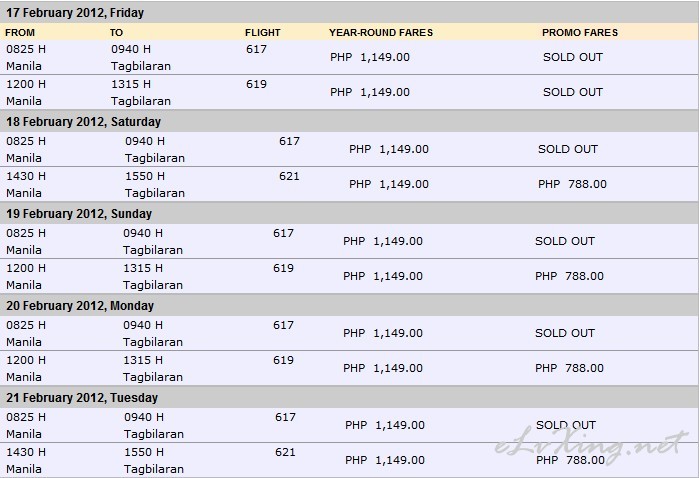Viewport: 699px width, 478px height.
Task: Click the FROM column header
Action: (x=20, y=33)
